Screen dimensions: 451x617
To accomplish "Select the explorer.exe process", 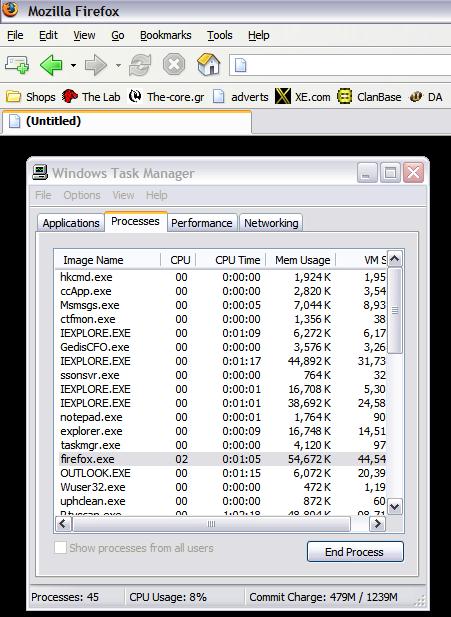I will 91,431.
